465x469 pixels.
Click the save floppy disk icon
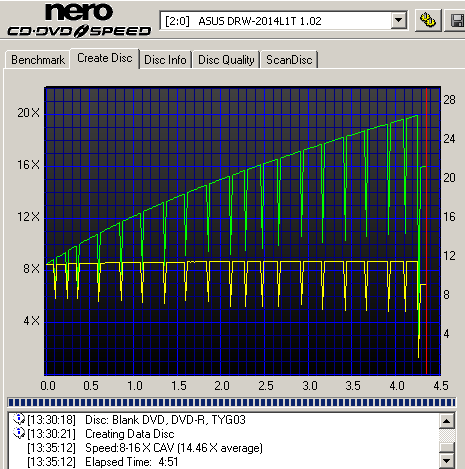(456, 21)
